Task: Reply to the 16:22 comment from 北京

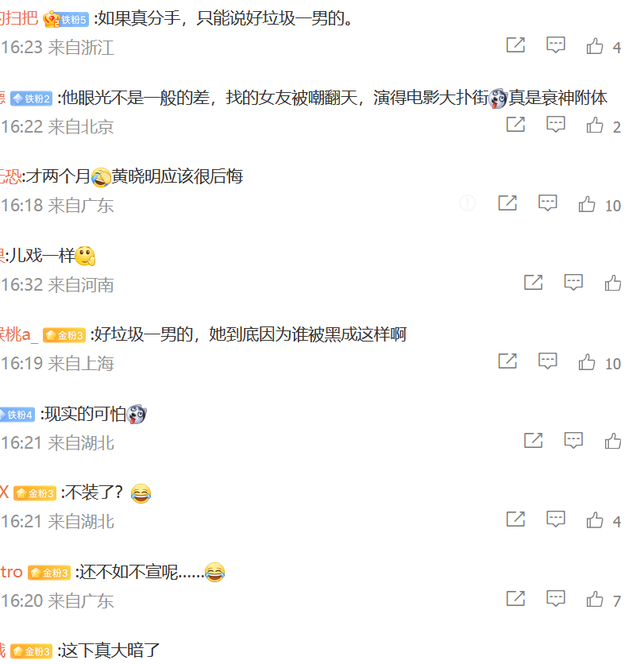Action: point(555,124)
